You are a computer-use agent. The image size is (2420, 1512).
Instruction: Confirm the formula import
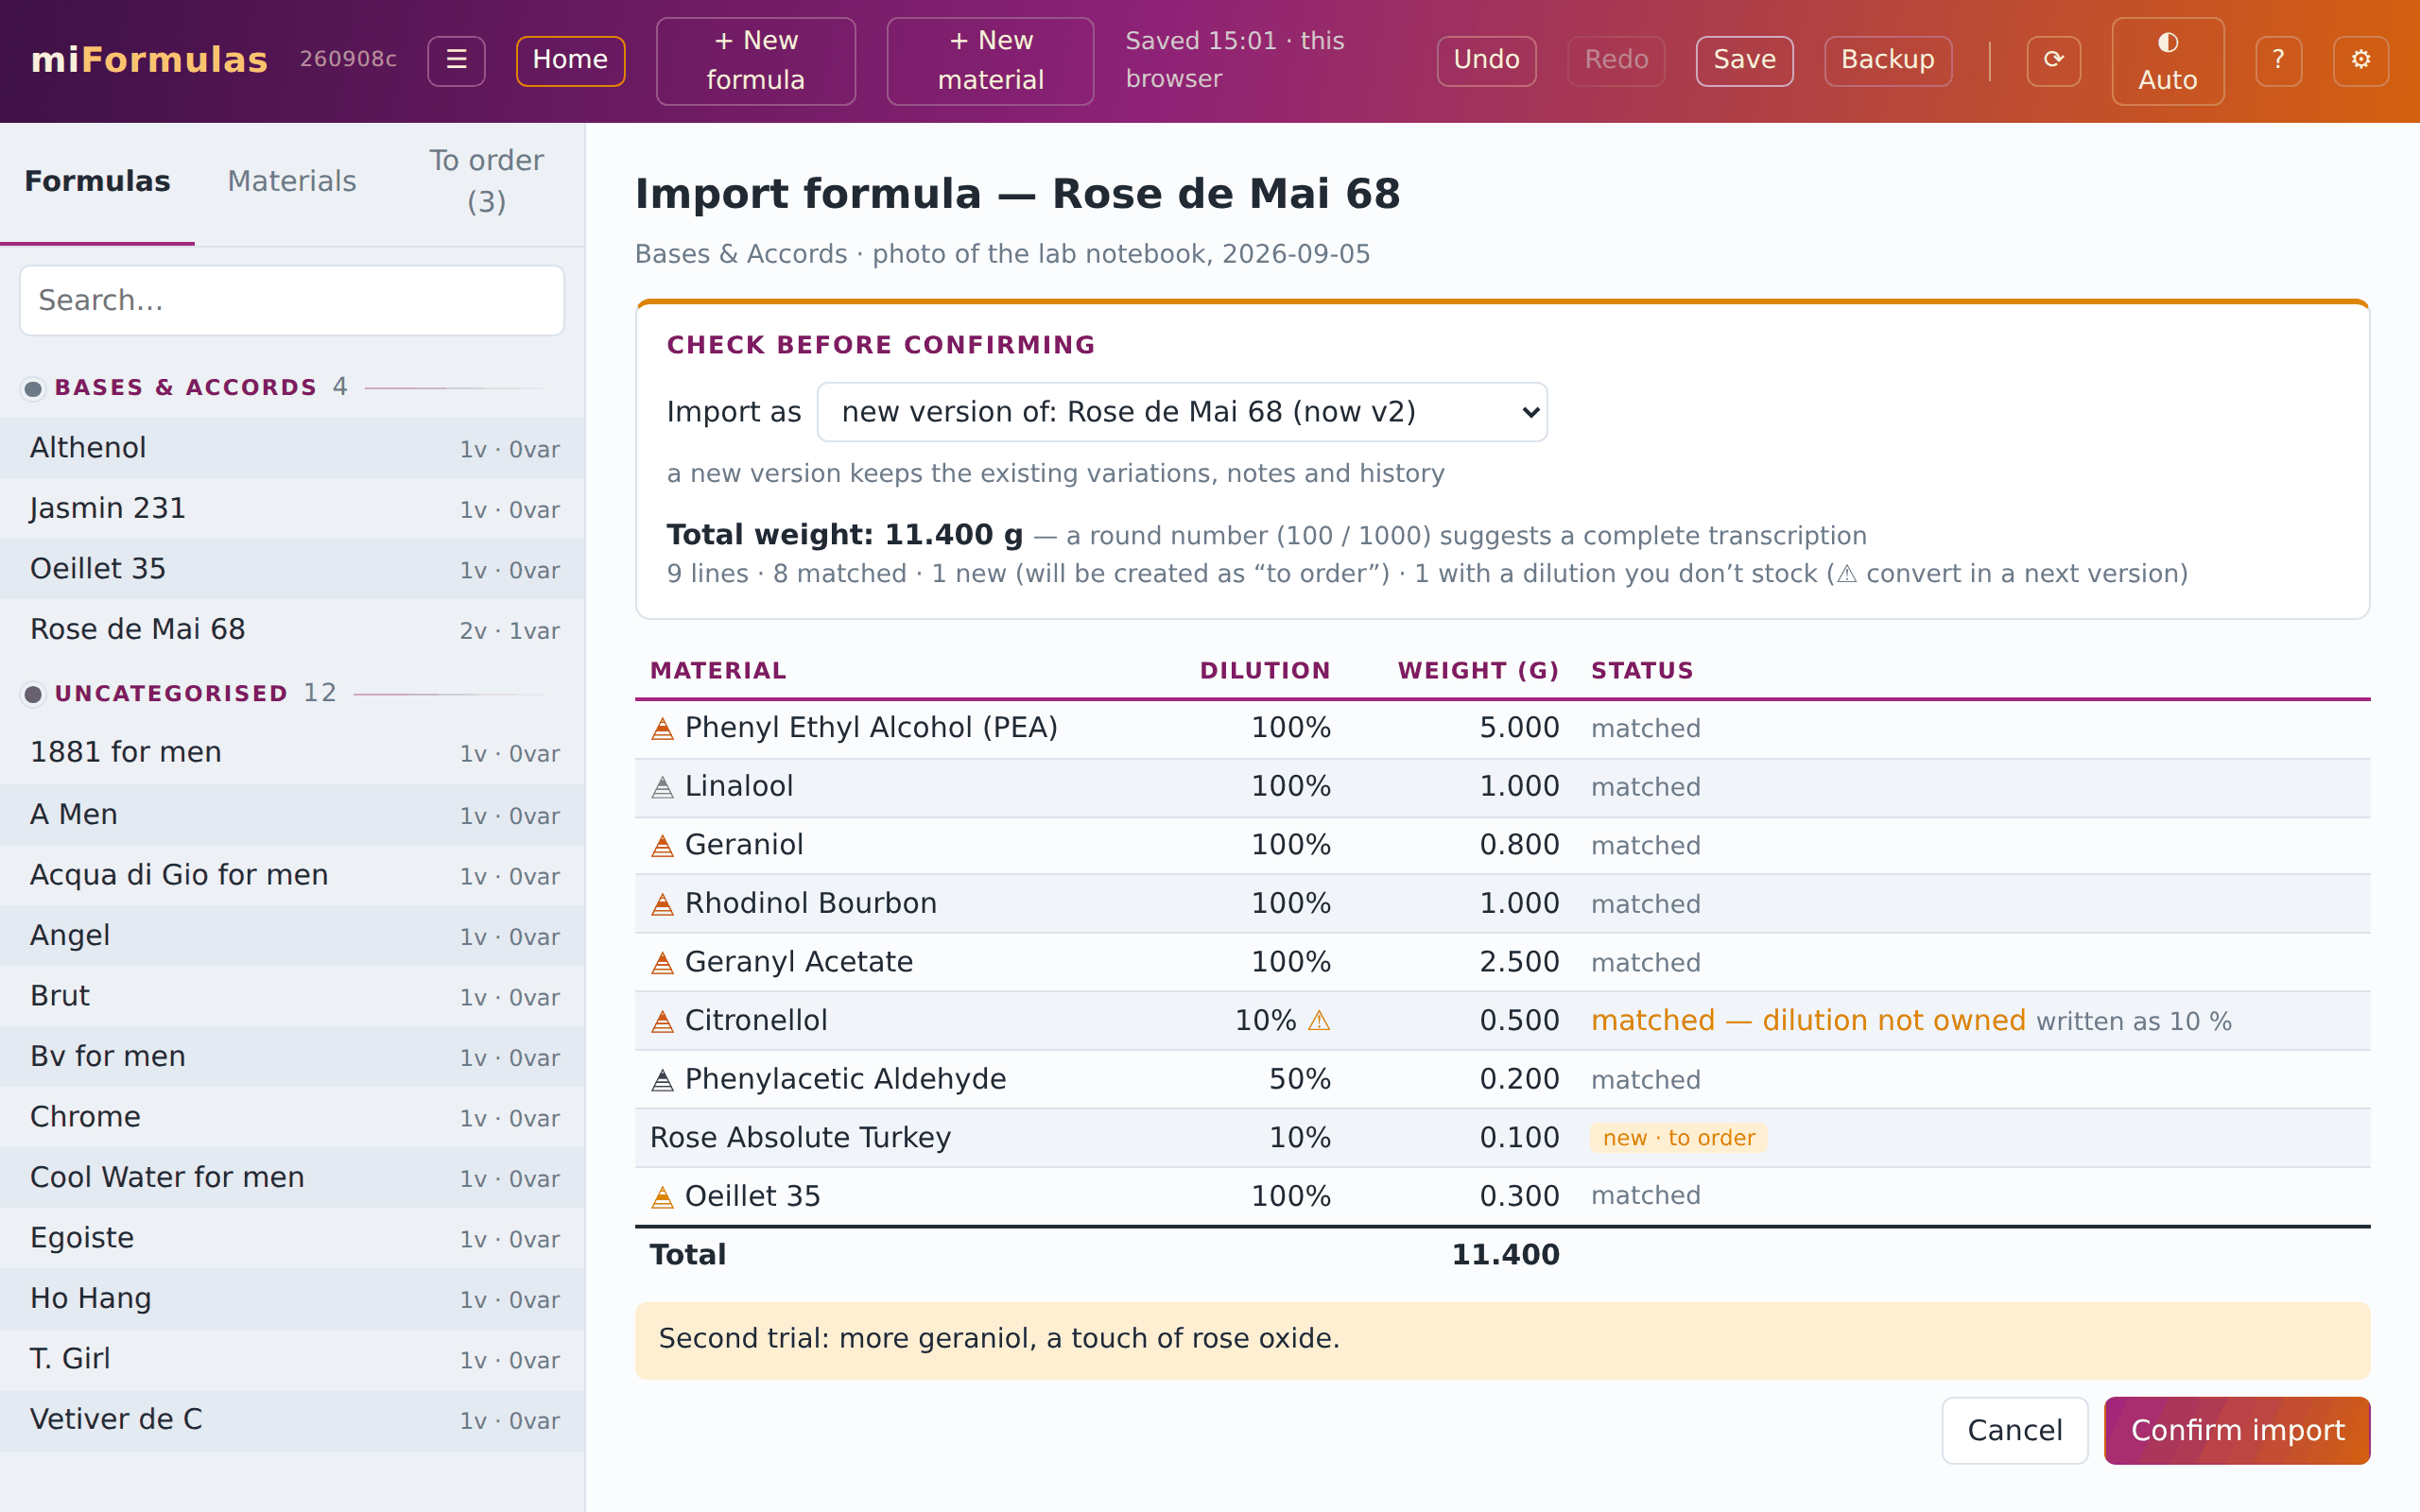point(2237,1430)
